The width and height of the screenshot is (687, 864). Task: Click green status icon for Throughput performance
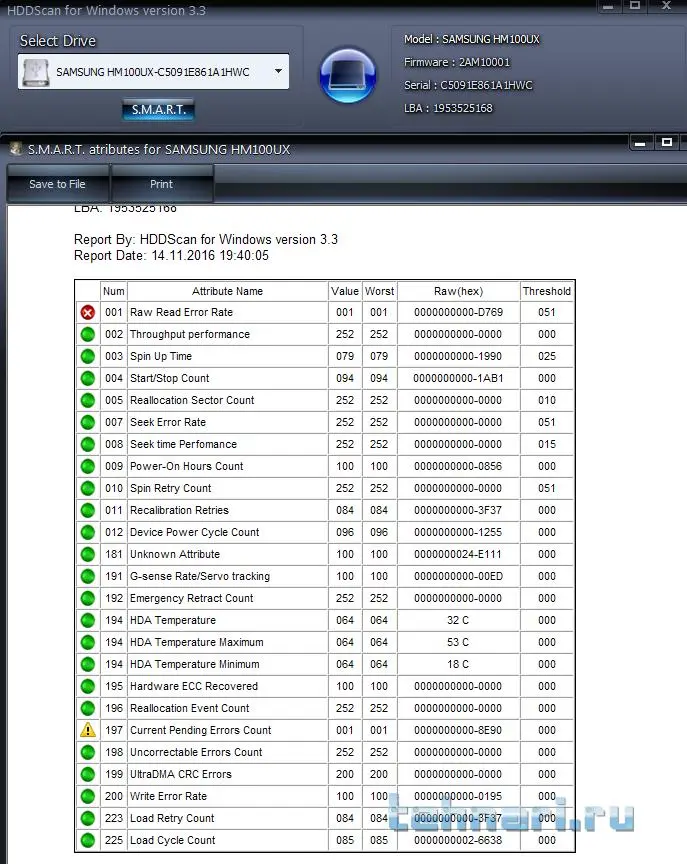click(88, 334)
